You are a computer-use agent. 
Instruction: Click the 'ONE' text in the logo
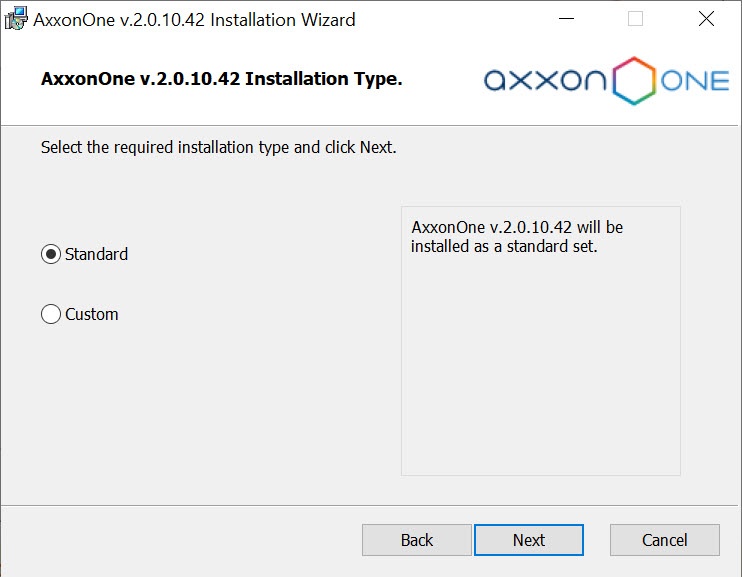tap(695, 81)
